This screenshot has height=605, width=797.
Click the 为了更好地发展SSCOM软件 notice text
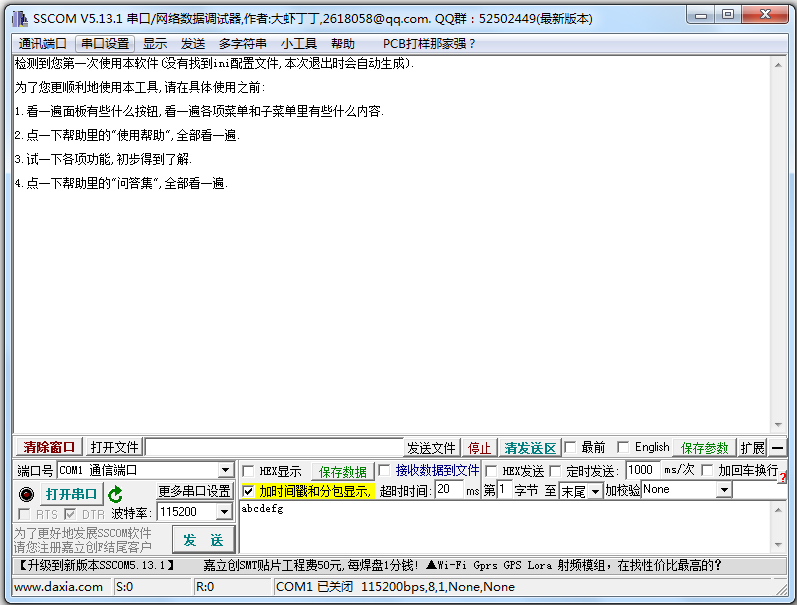coord(82,533)
